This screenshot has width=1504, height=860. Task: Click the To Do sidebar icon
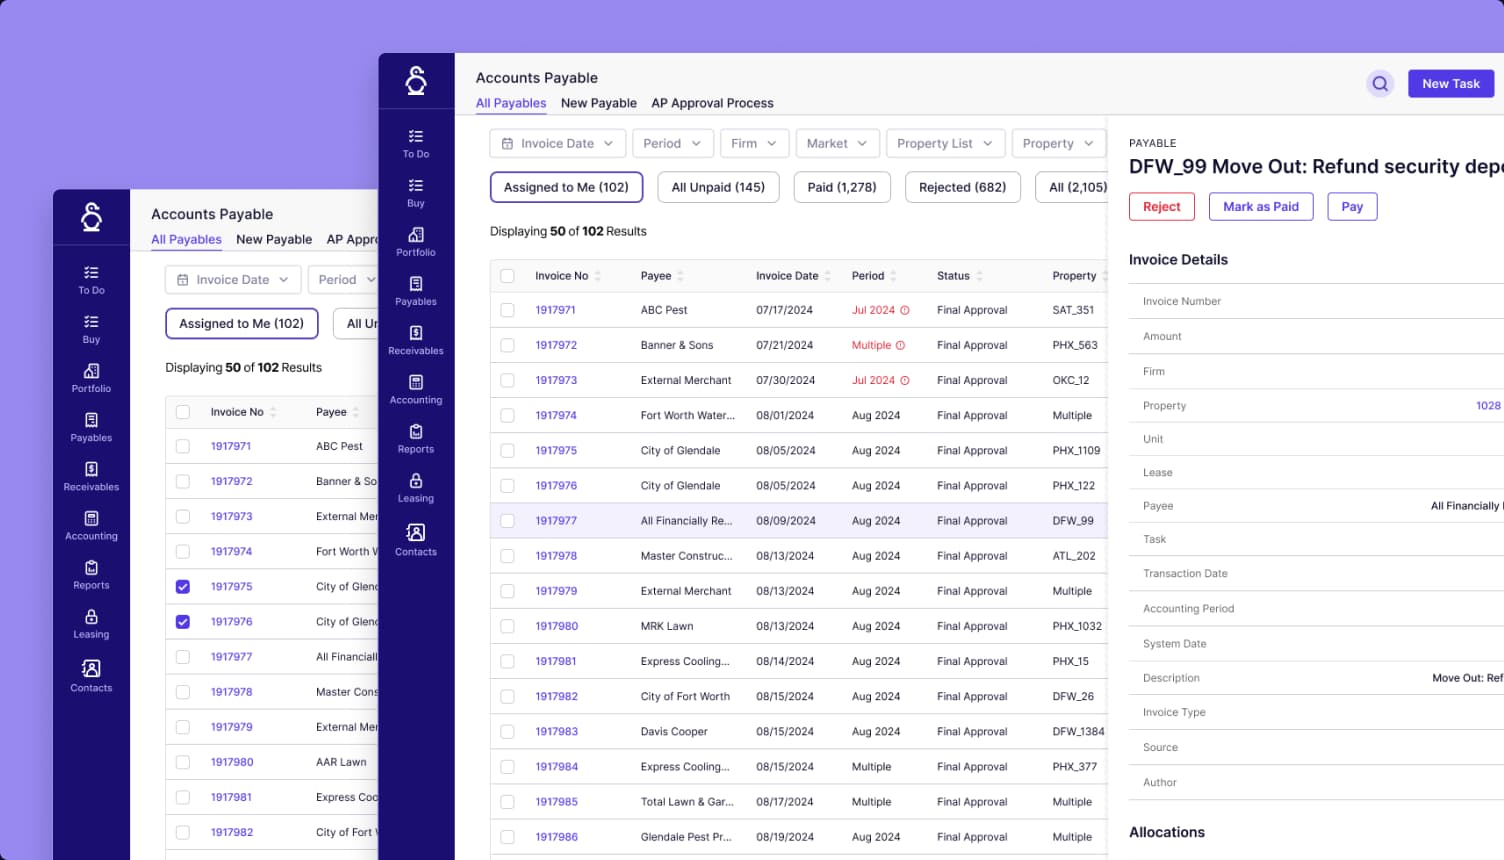(x=415, y=141)
